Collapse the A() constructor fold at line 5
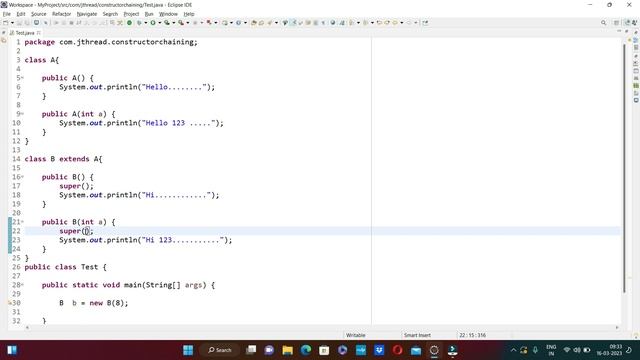Screen dimensions: 640x360 pyautogui.click(x=22, y=78)
